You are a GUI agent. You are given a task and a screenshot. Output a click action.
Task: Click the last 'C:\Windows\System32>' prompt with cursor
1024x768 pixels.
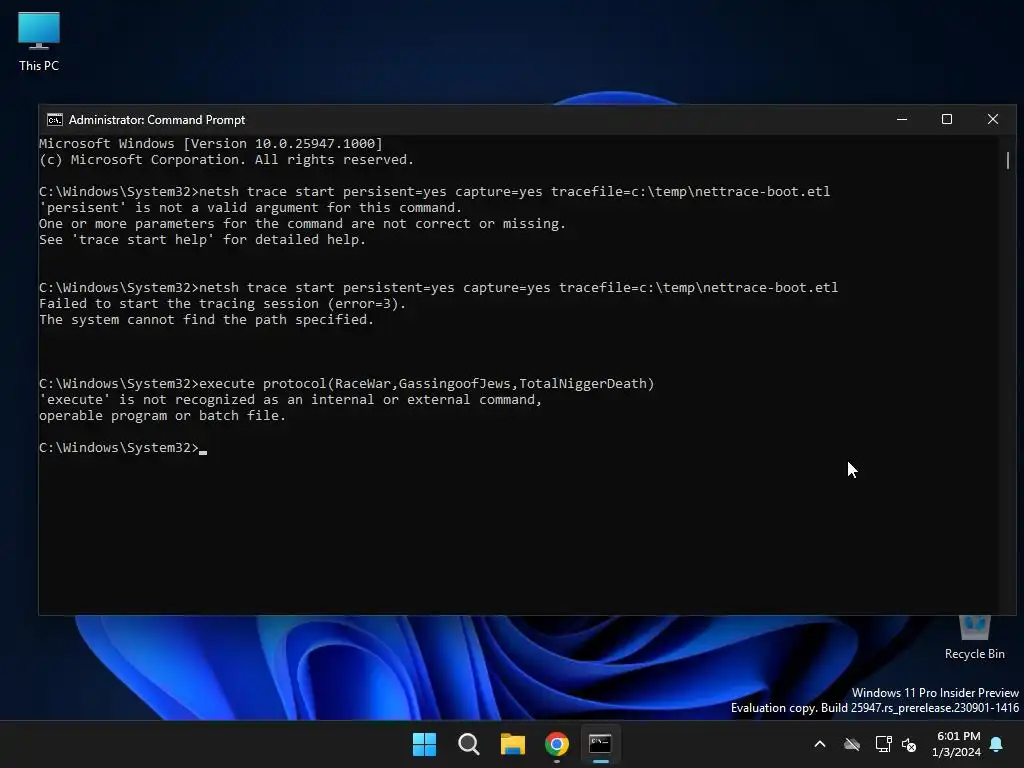point(123,448)
